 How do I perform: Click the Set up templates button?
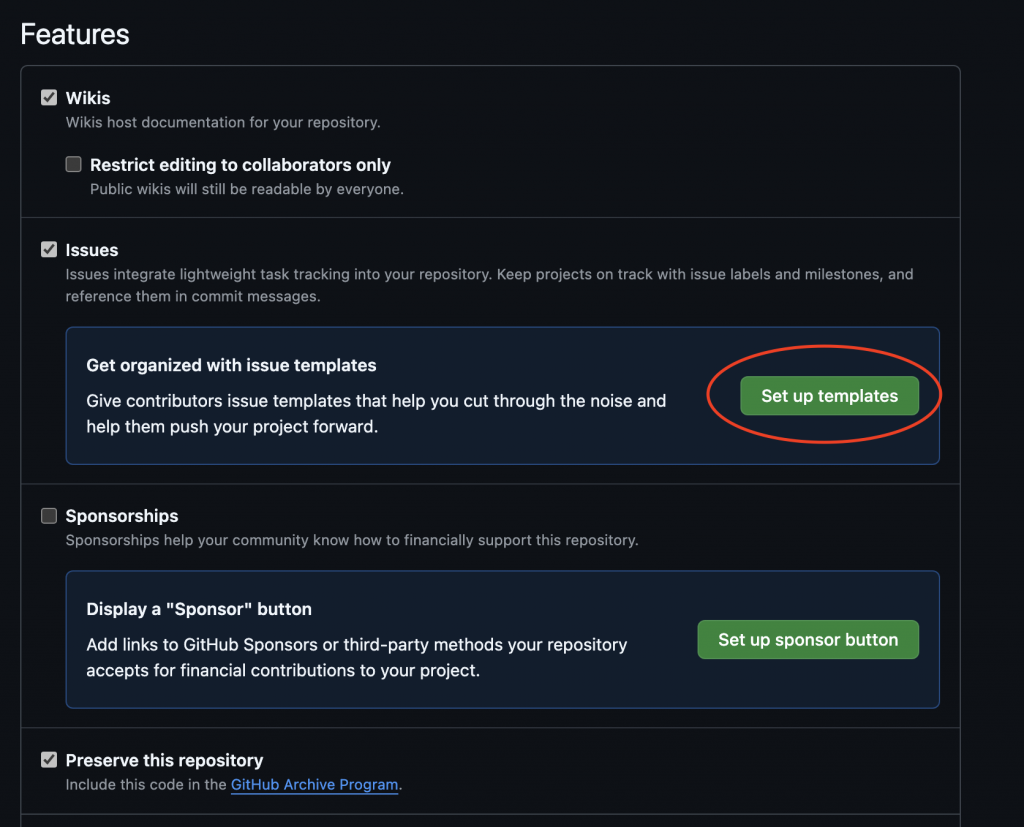coord(829,396)
